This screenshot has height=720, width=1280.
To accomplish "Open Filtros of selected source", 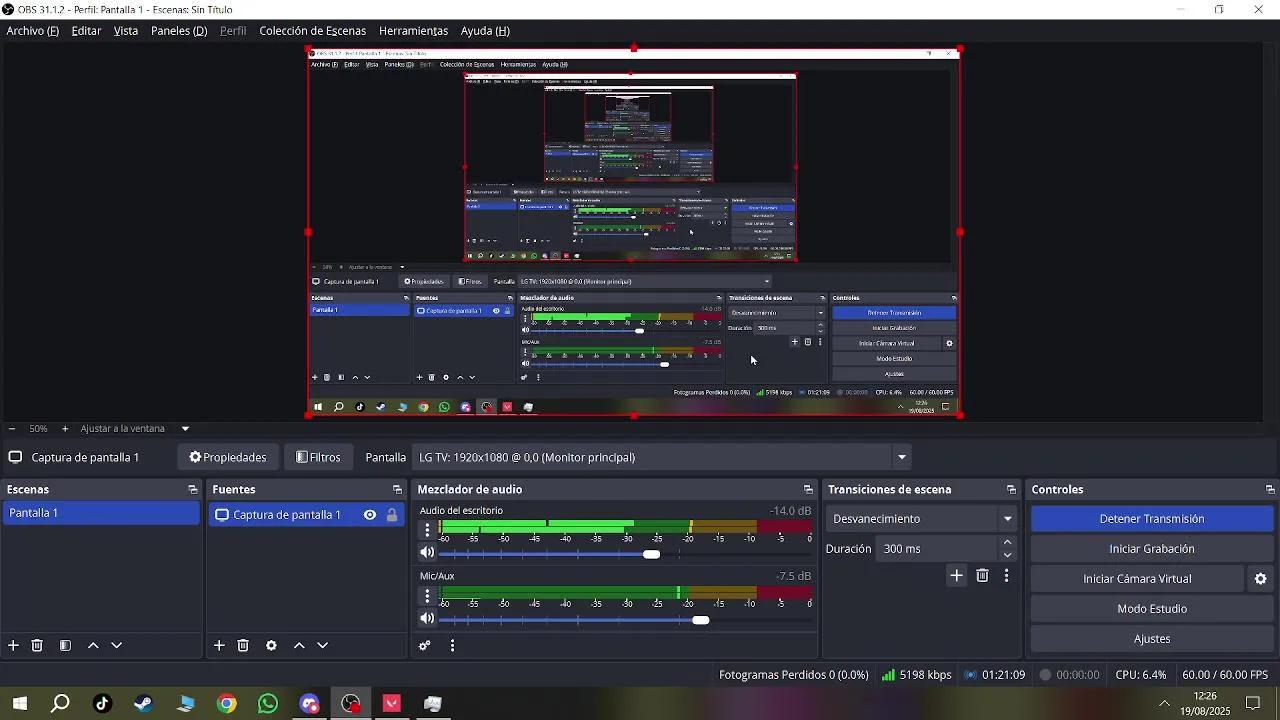I will point(319,458).
